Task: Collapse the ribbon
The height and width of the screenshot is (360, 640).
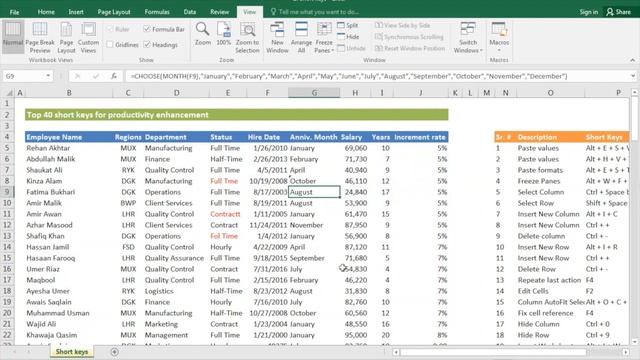Action: [632, 60]
